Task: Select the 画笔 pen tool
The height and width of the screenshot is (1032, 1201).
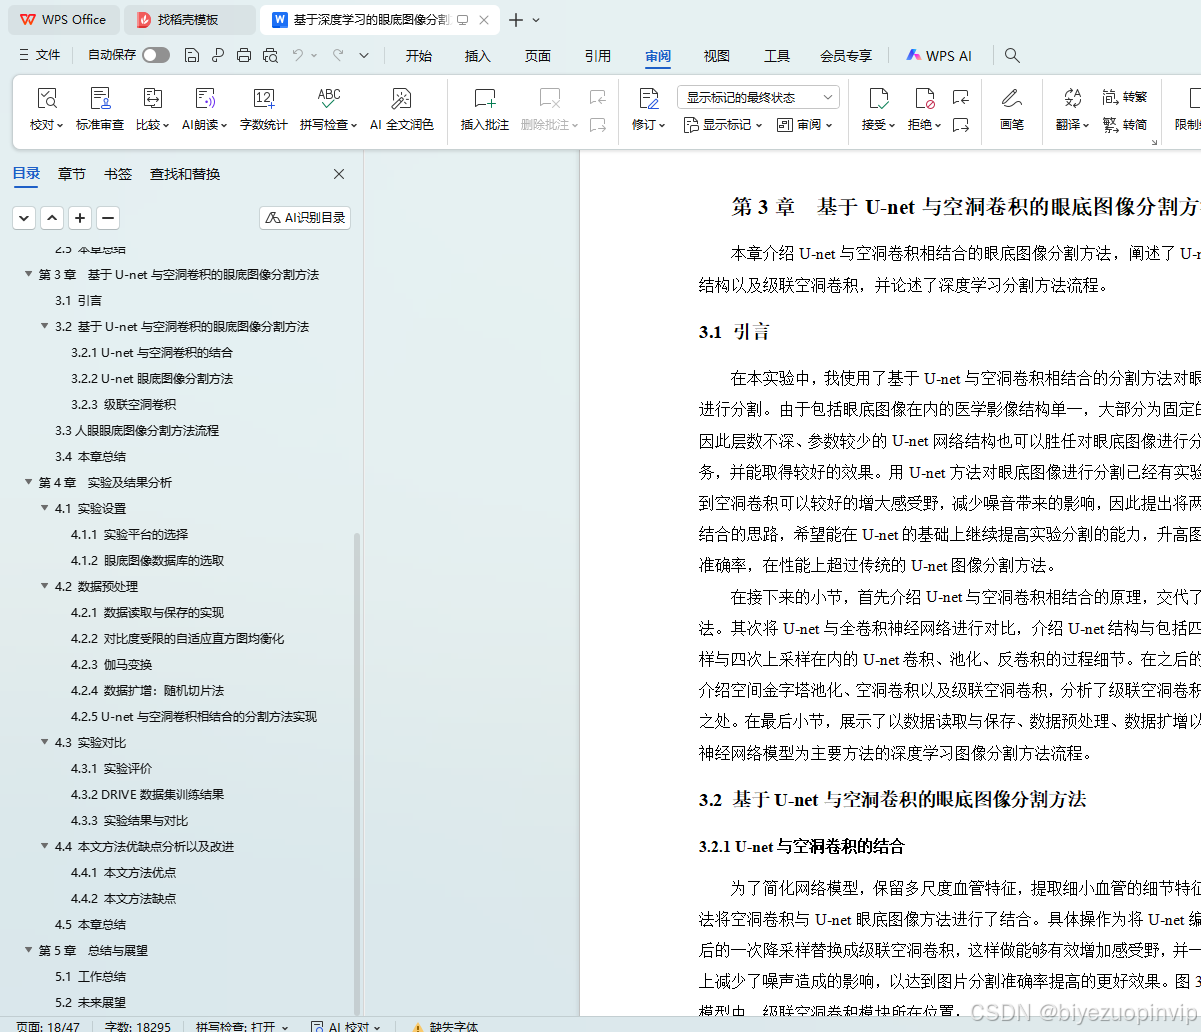Action: click(1012, 109)
